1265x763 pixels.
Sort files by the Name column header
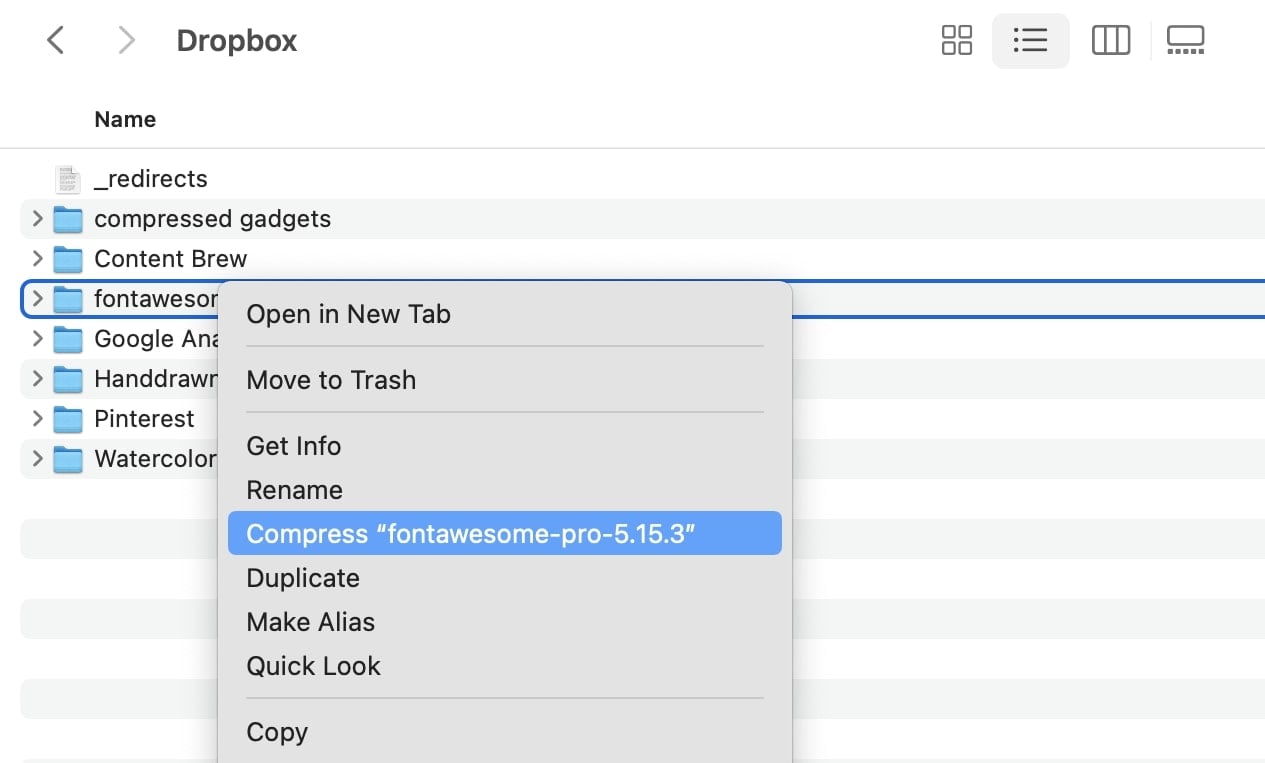[124, 119]
